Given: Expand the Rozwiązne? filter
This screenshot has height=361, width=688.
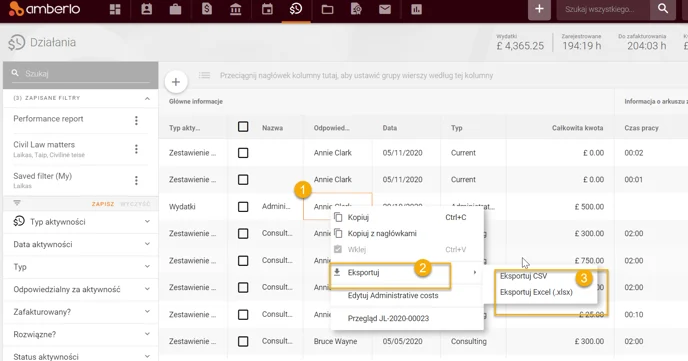Looking at the screenshot, I should (147, 334).
